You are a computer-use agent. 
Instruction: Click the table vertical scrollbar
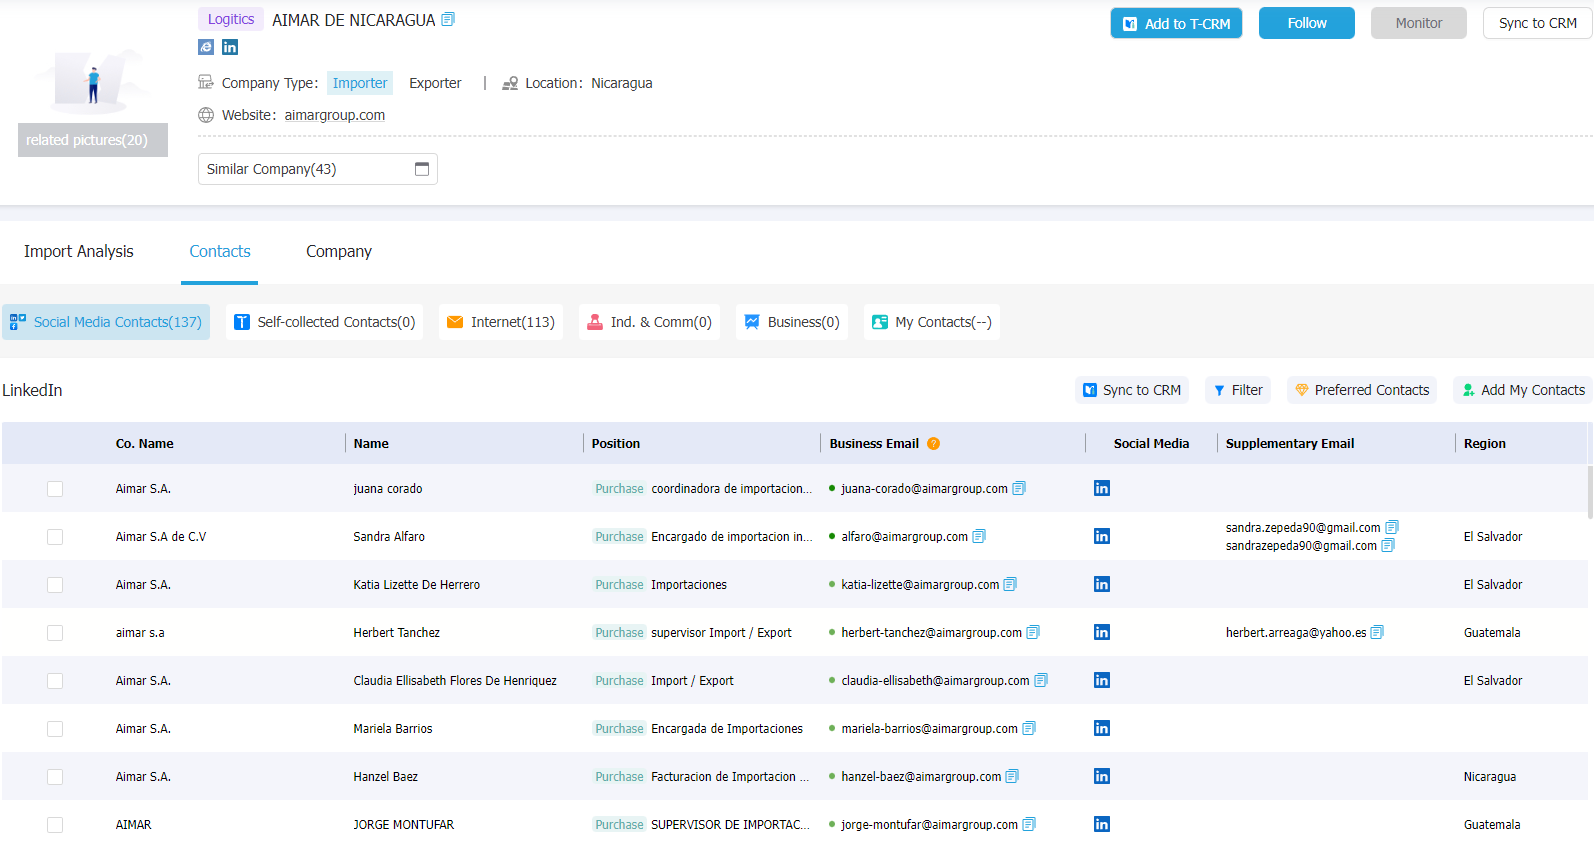coord(1590,492)
